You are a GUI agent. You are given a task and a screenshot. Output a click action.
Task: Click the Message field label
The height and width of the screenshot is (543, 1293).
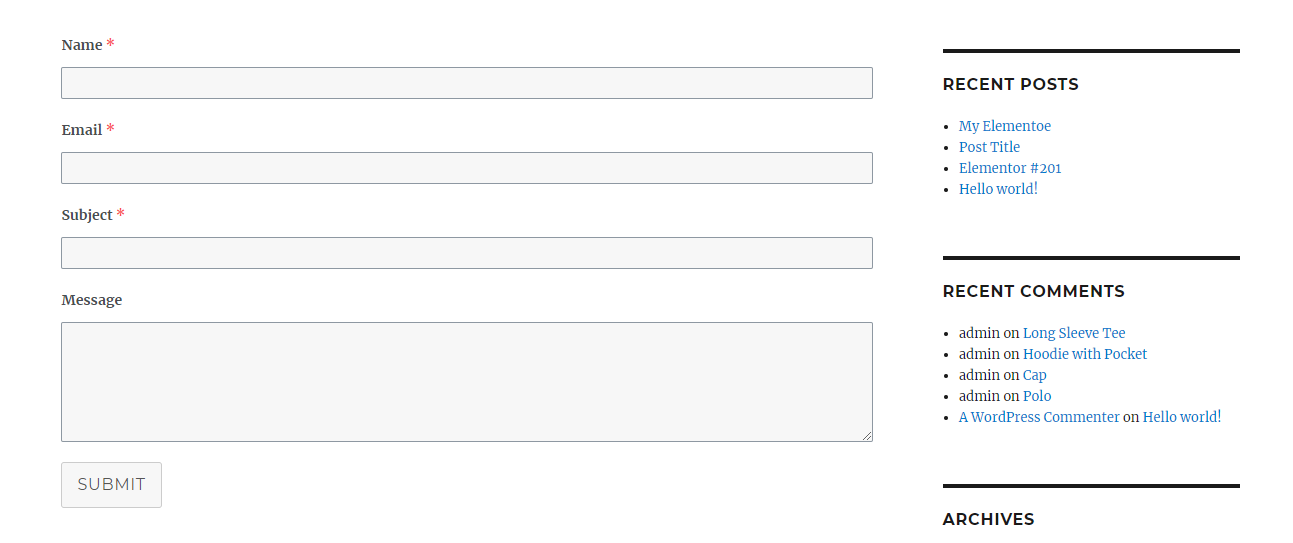(x=91, y=300)
